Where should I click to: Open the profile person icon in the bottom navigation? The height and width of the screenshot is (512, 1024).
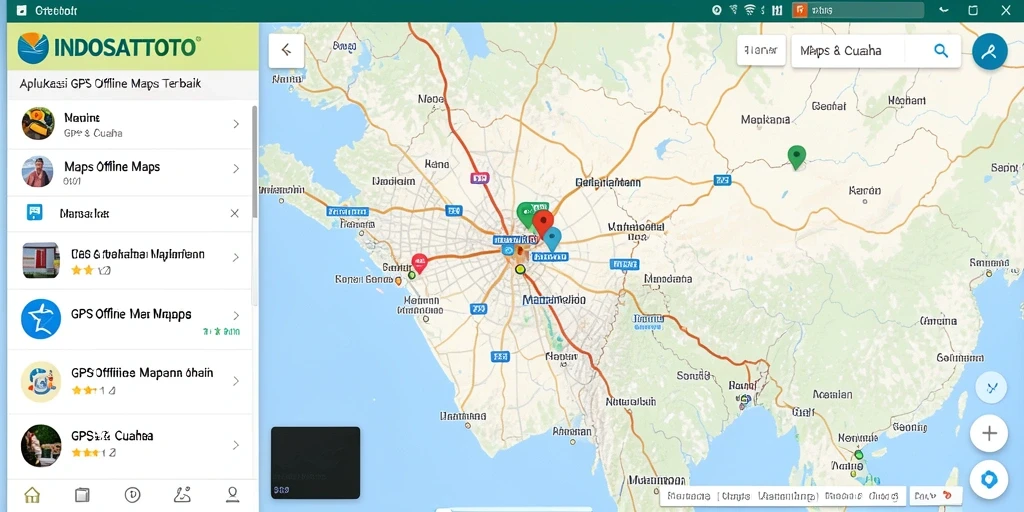[x=232, y=494]
